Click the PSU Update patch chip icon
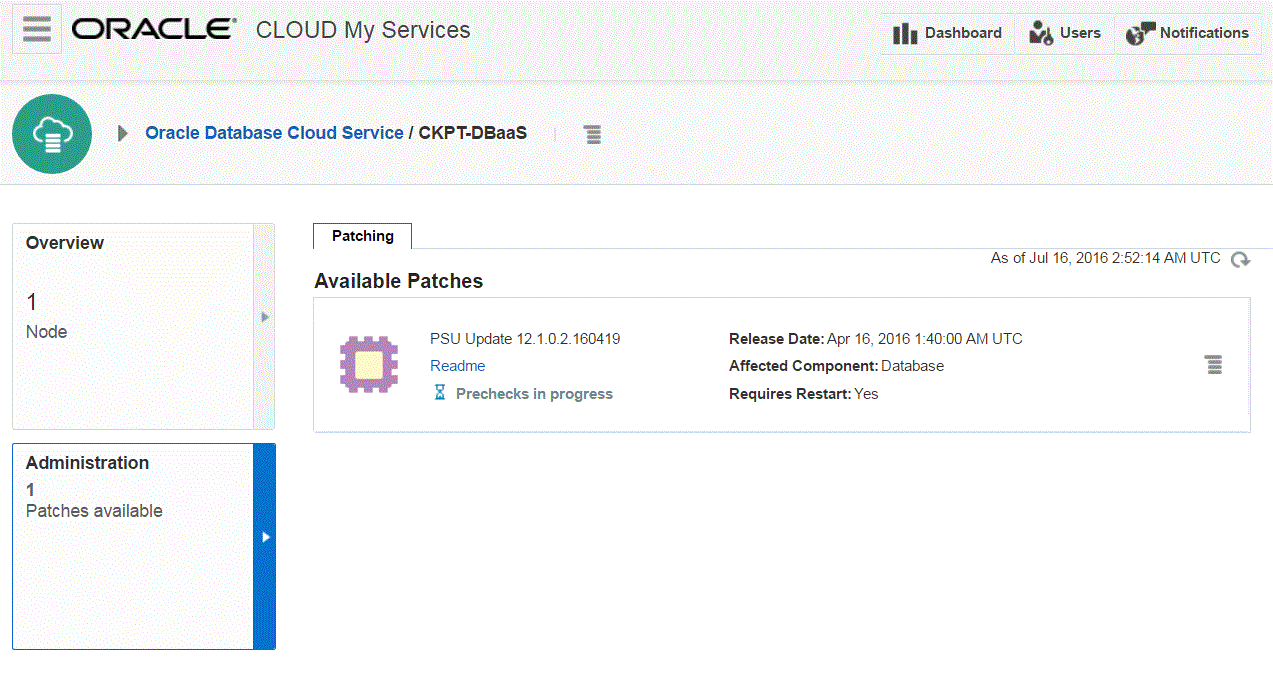1273x693 pixels. 369,364
